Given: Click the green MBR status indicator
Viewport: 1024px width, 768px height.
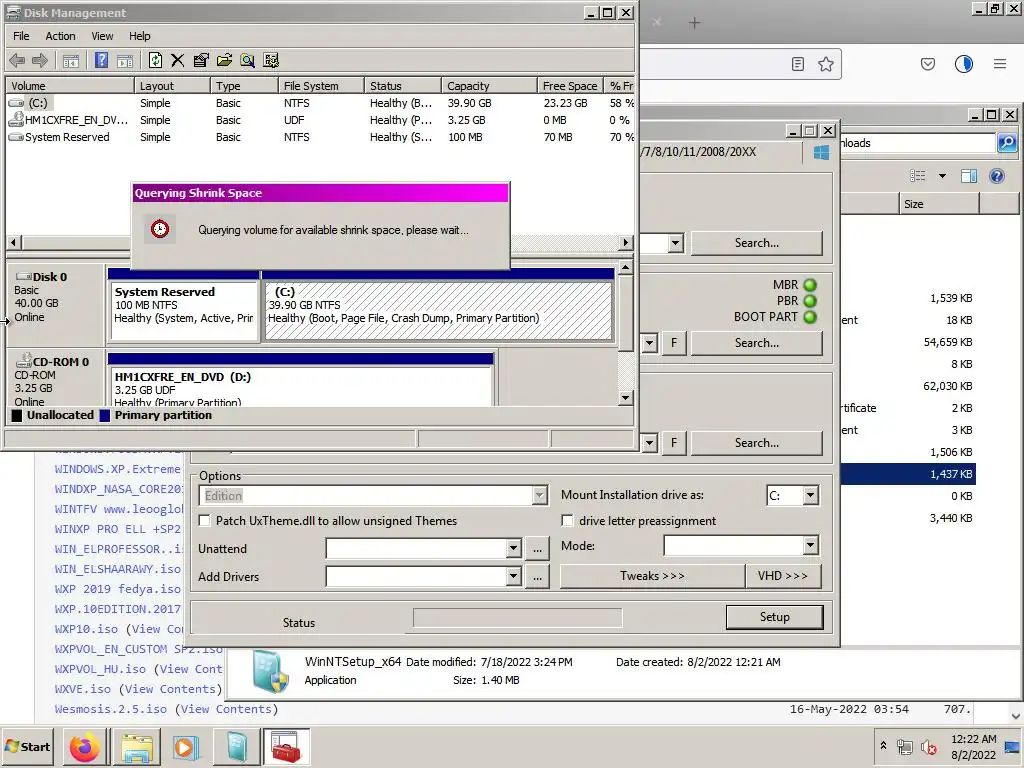Looking at the screenshot, I should pos(810,285).
